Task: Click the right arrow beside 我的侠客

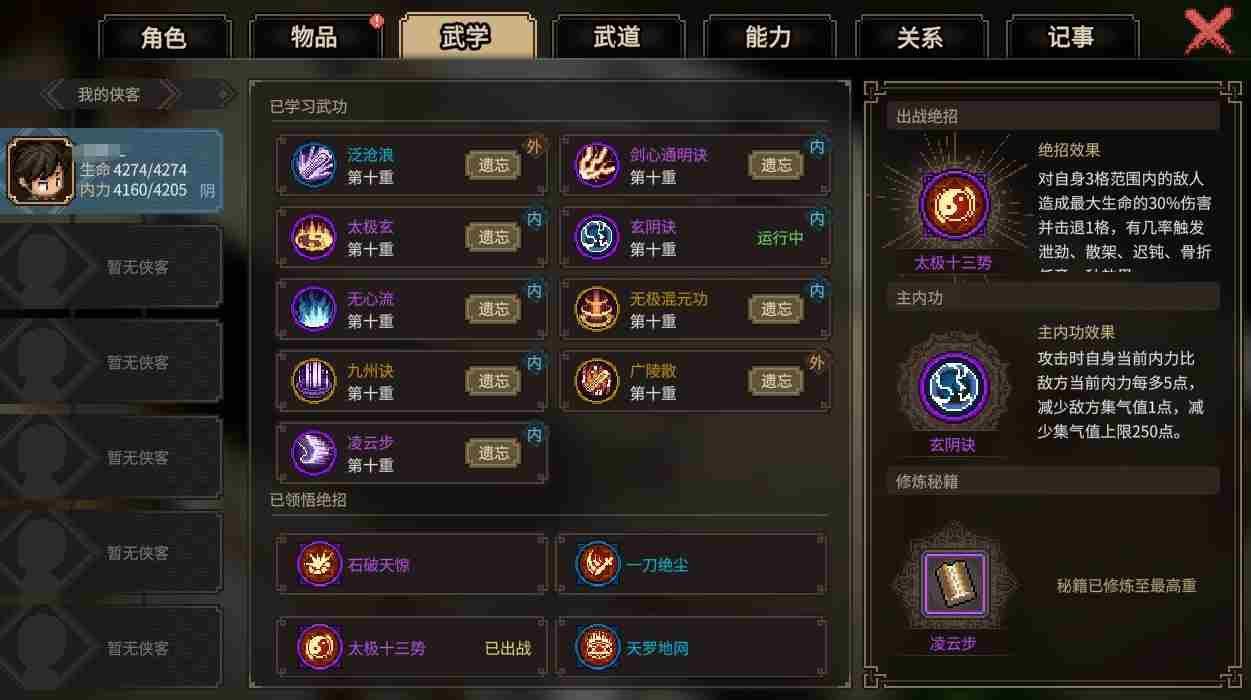Action: click(x=168, y=95)
